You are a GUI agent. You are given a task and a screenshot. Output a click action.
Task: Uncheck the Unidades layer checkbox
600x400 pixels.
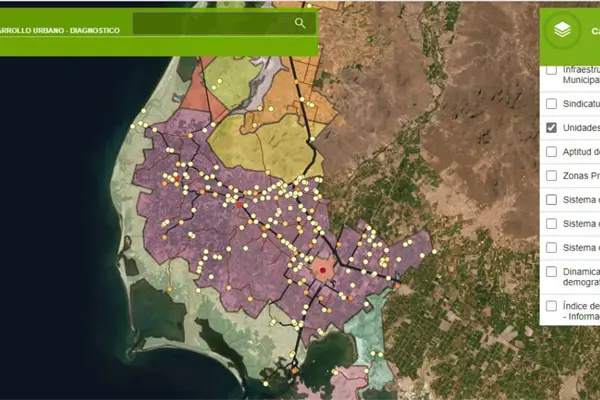point(551,128)
